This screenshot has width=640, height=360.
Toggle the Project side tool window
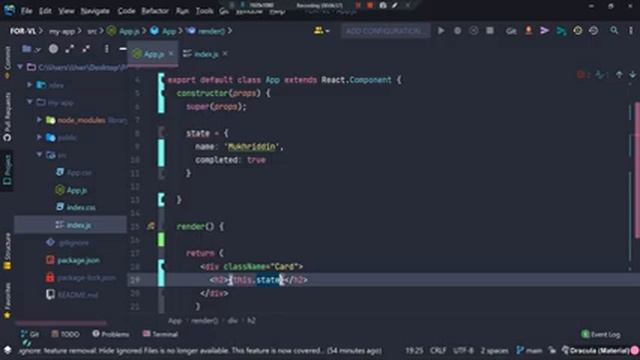point(7,170)
